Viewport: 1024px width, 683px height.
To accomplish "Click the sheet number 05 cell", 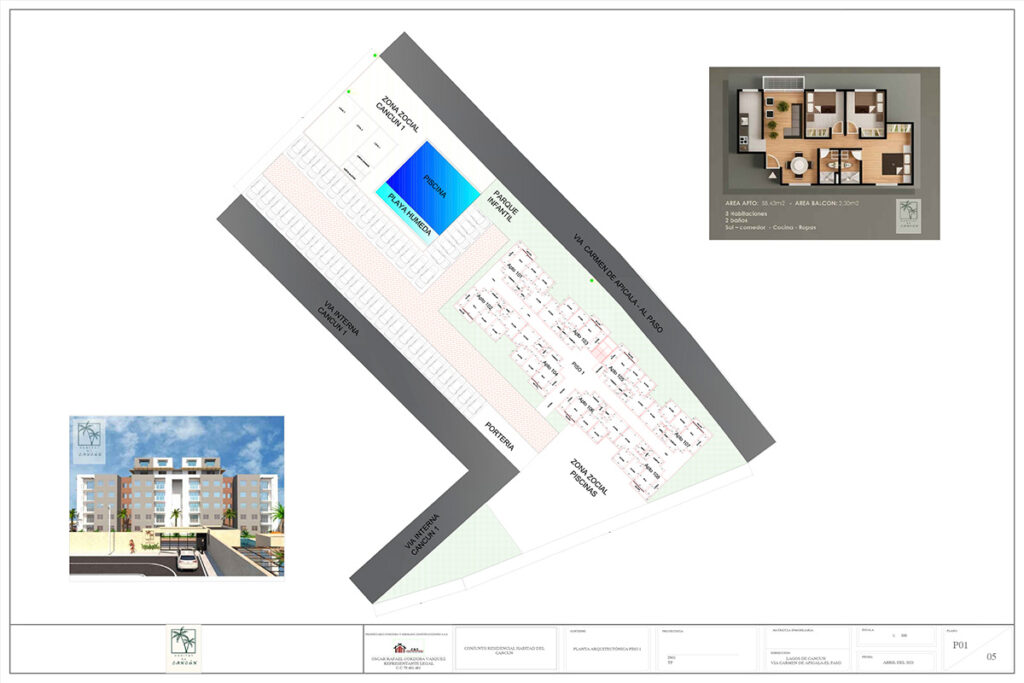I will [x=991, y=657].
